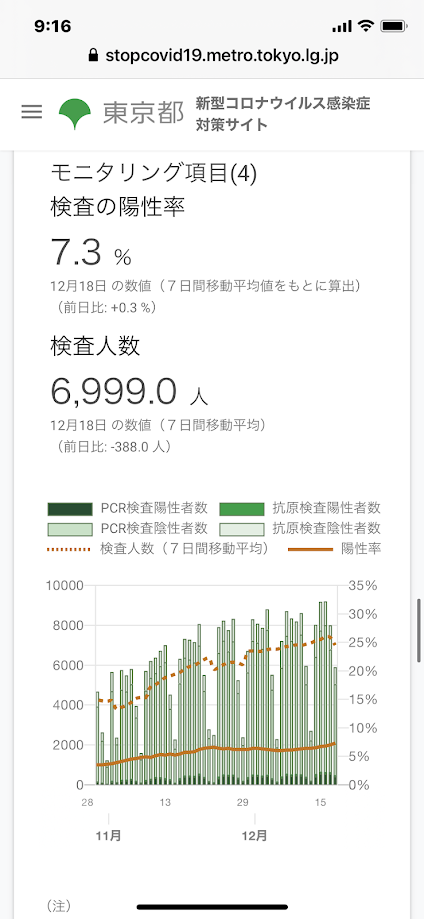Open 新型コロナウイルス感染症対策サイト header link

click(283, 114)
